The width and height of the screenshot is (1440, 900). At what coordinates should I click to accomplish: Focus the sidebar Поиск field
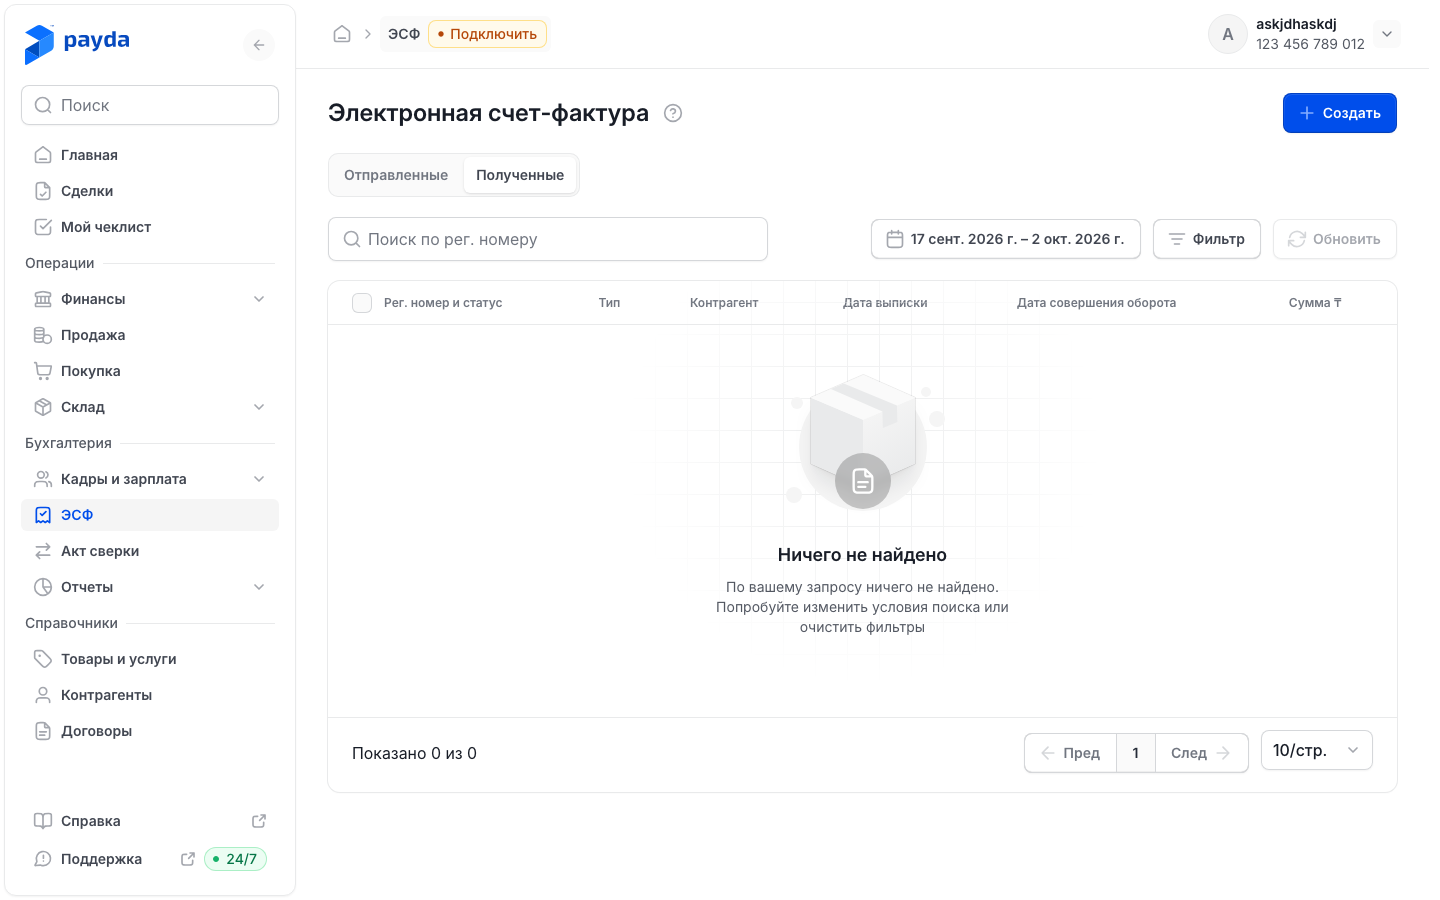point(150,105)
